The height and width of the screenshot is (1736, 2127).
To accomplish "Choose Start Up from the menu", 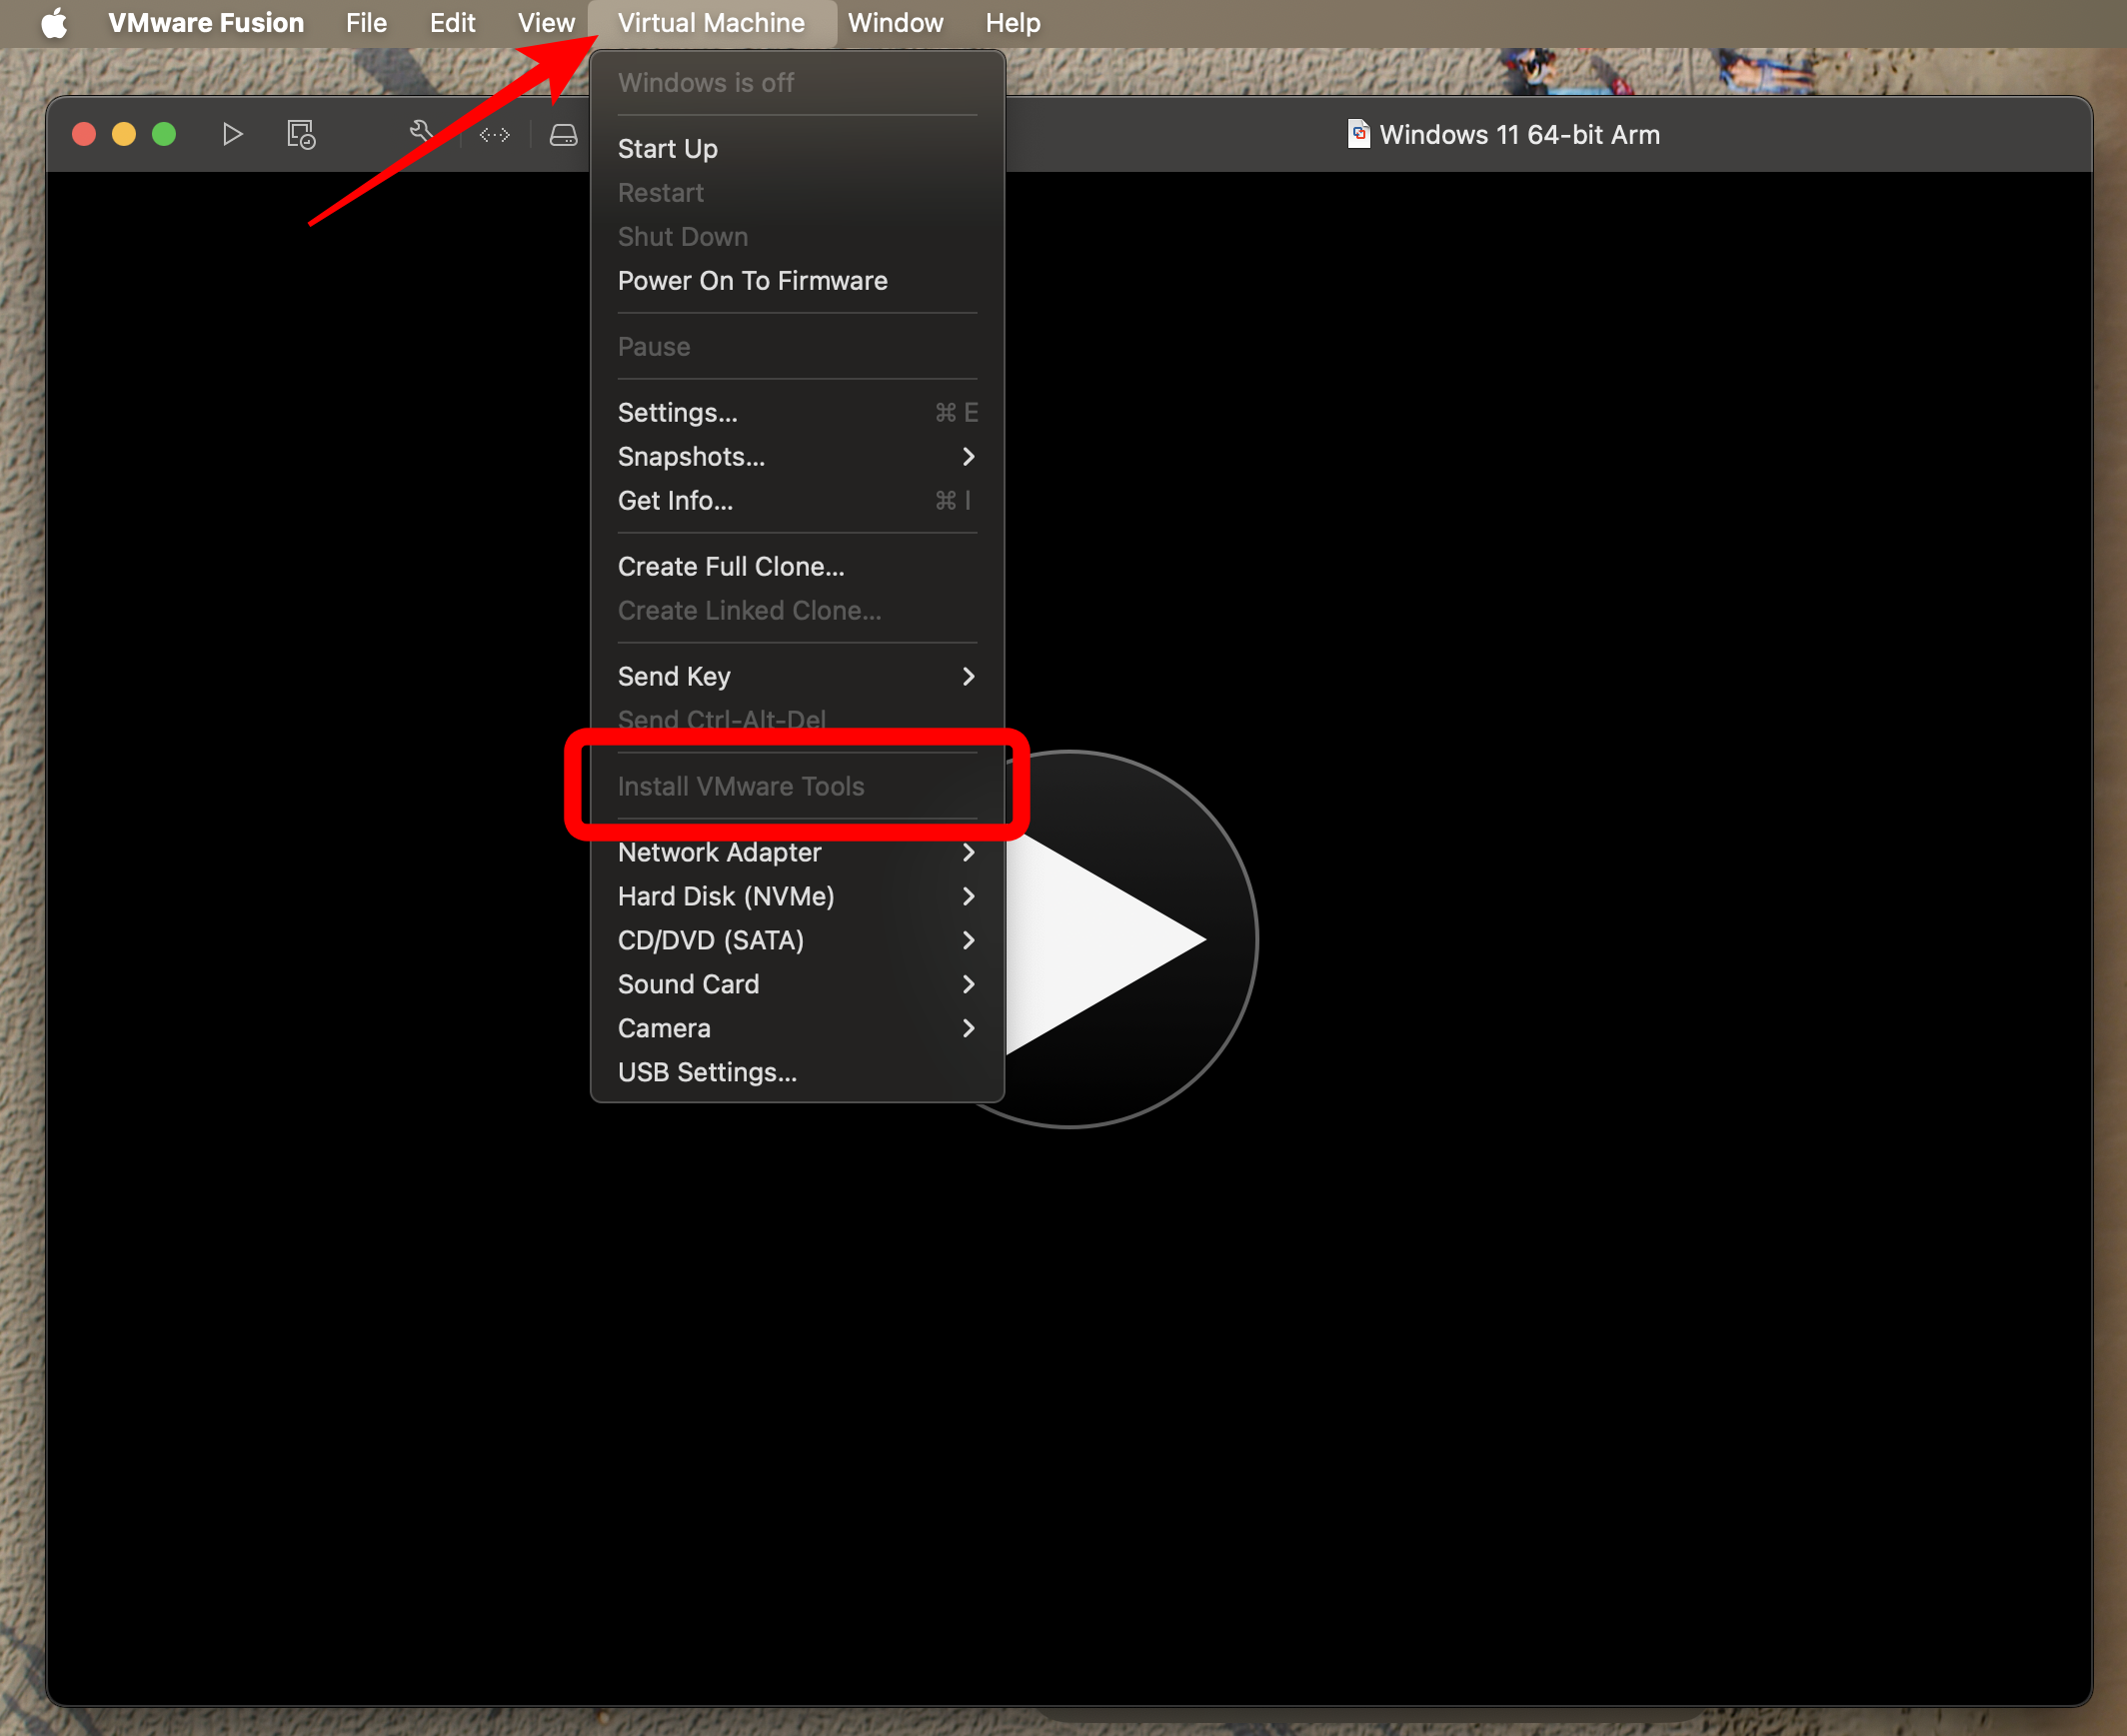I will tap(797, 148).
